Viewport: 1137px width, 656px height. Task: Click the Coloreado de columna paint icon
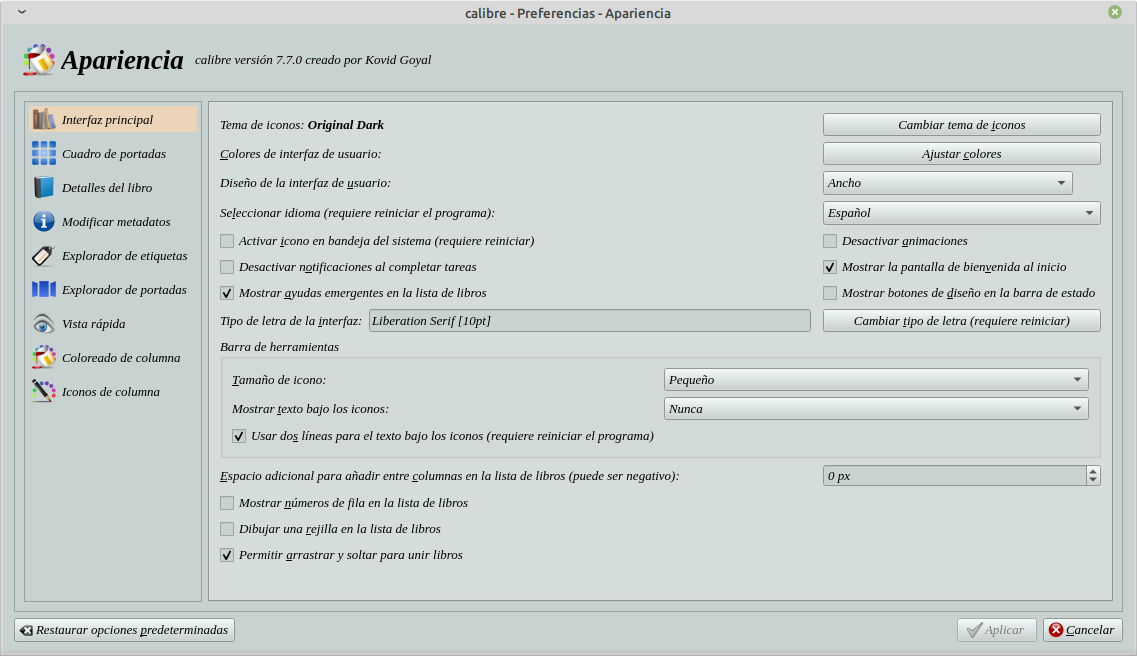point(44,358)
